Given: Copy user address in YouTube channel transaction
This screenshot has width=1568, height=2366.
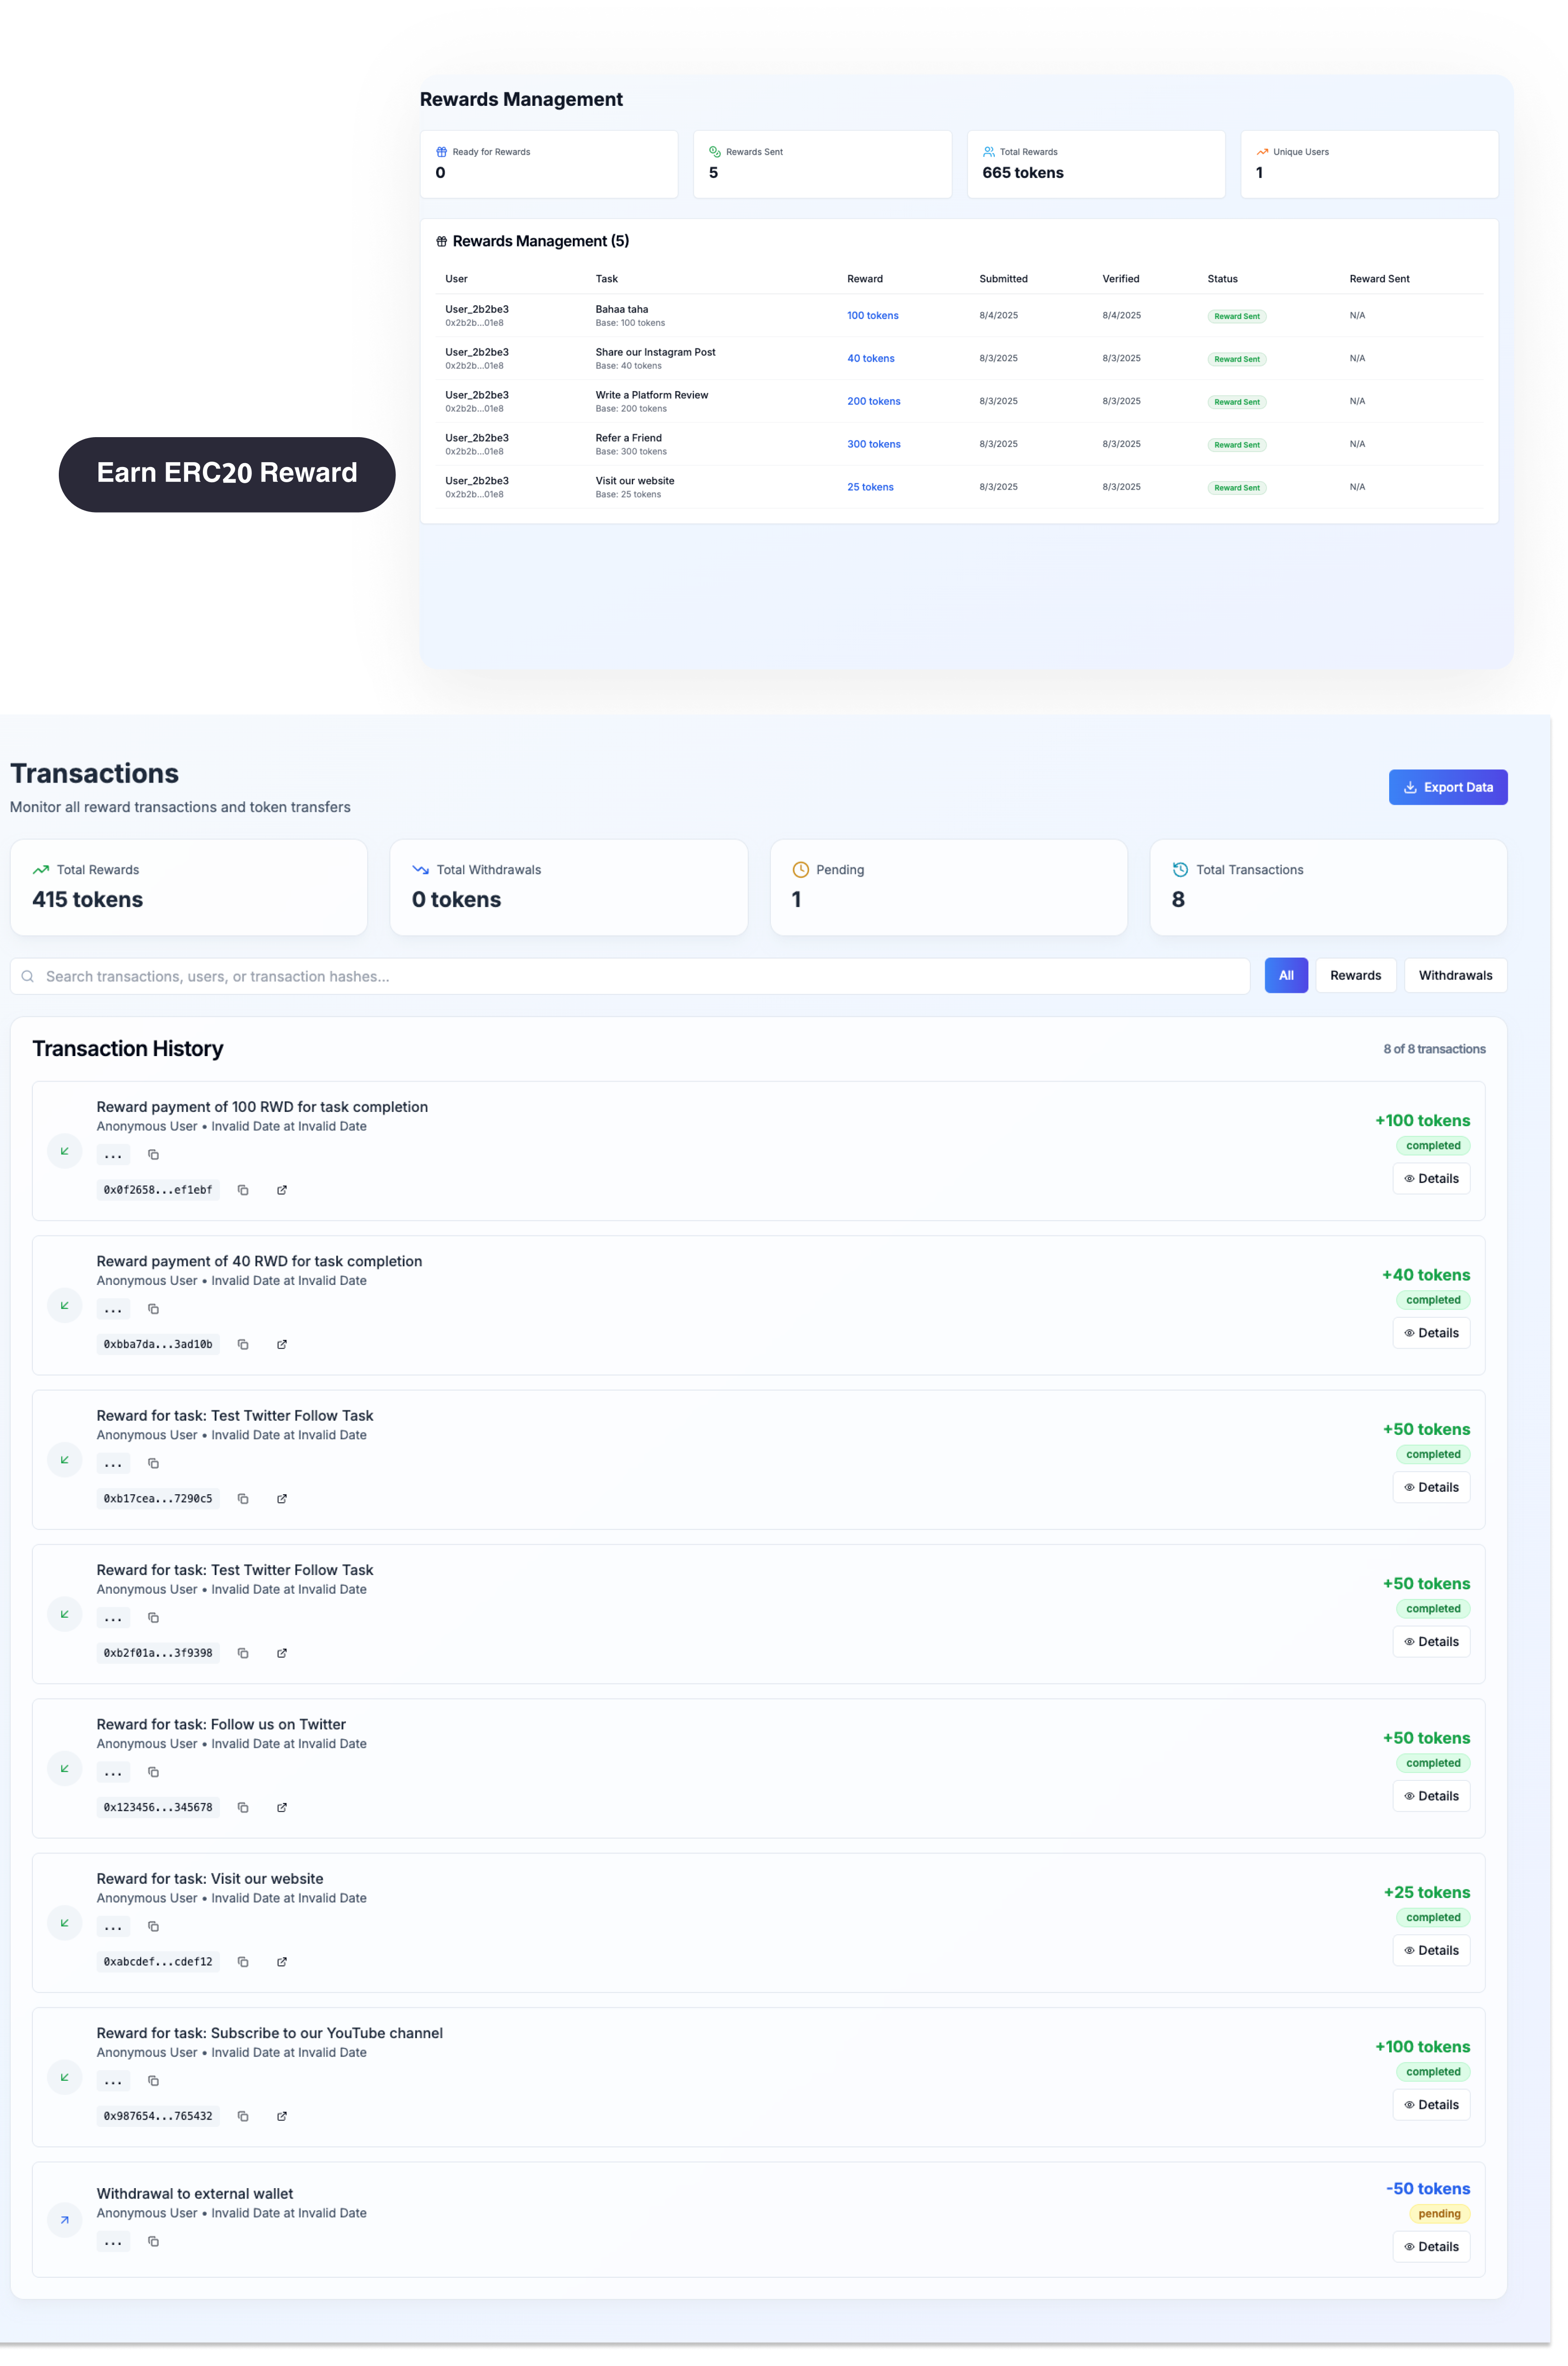Looking at the screenshot, I should 153,2080.
